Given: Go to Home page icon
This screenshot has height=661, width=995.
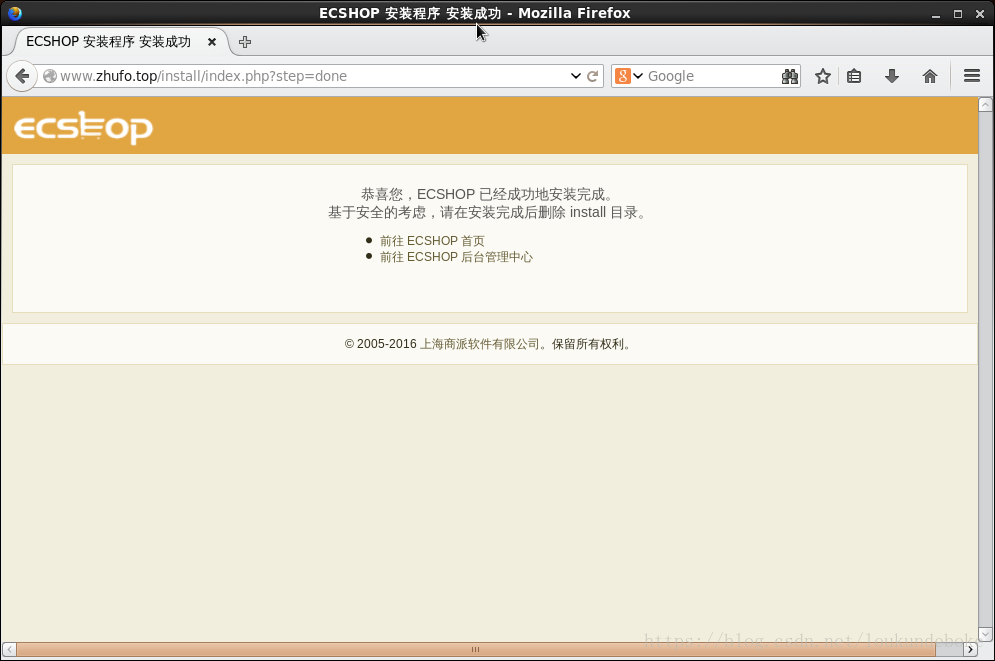Looking at the screenshot, I should [930, 76].
